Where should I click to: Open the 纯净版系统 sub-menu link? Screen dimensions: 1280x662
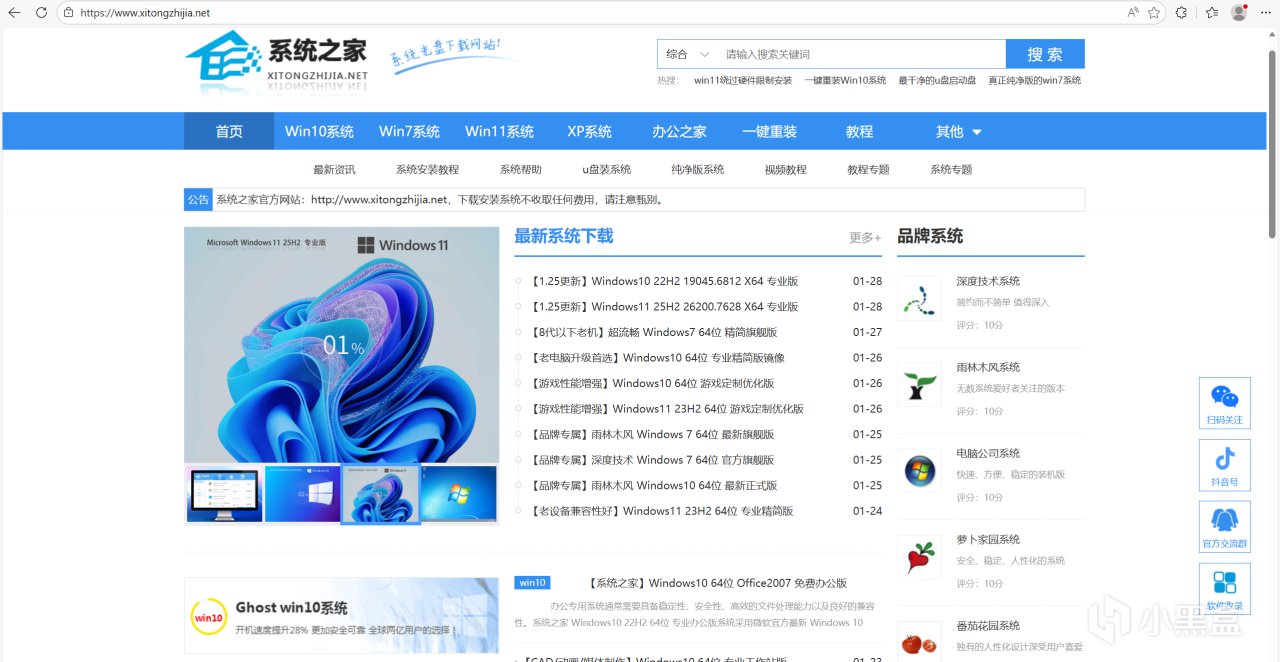click(697, 170)
